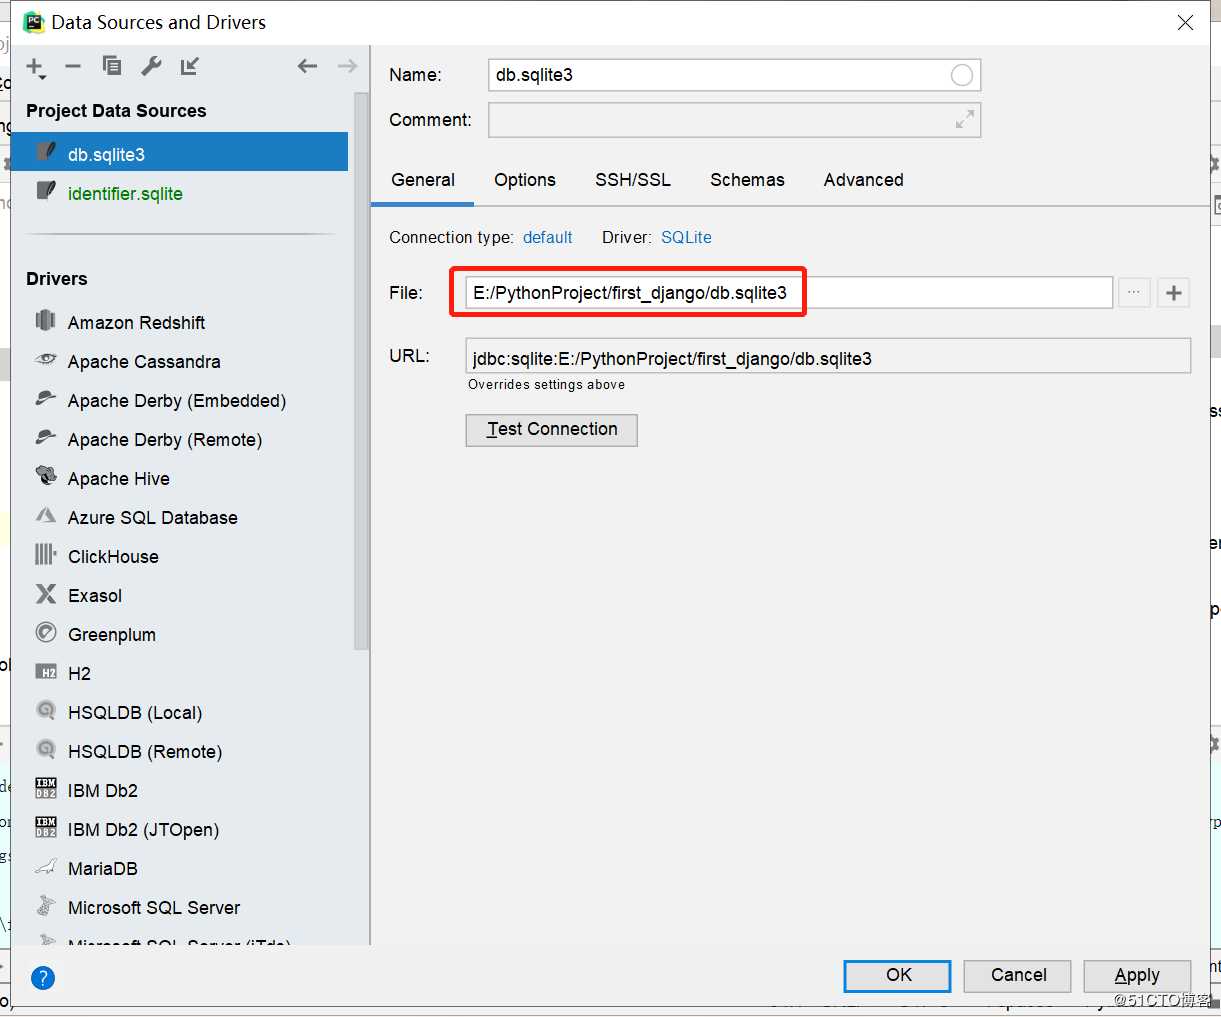The height and width of the screenshot is (1017, 1221).
Task: Choose the IBM Db2 driver
Action: click(x=103, y=790)
